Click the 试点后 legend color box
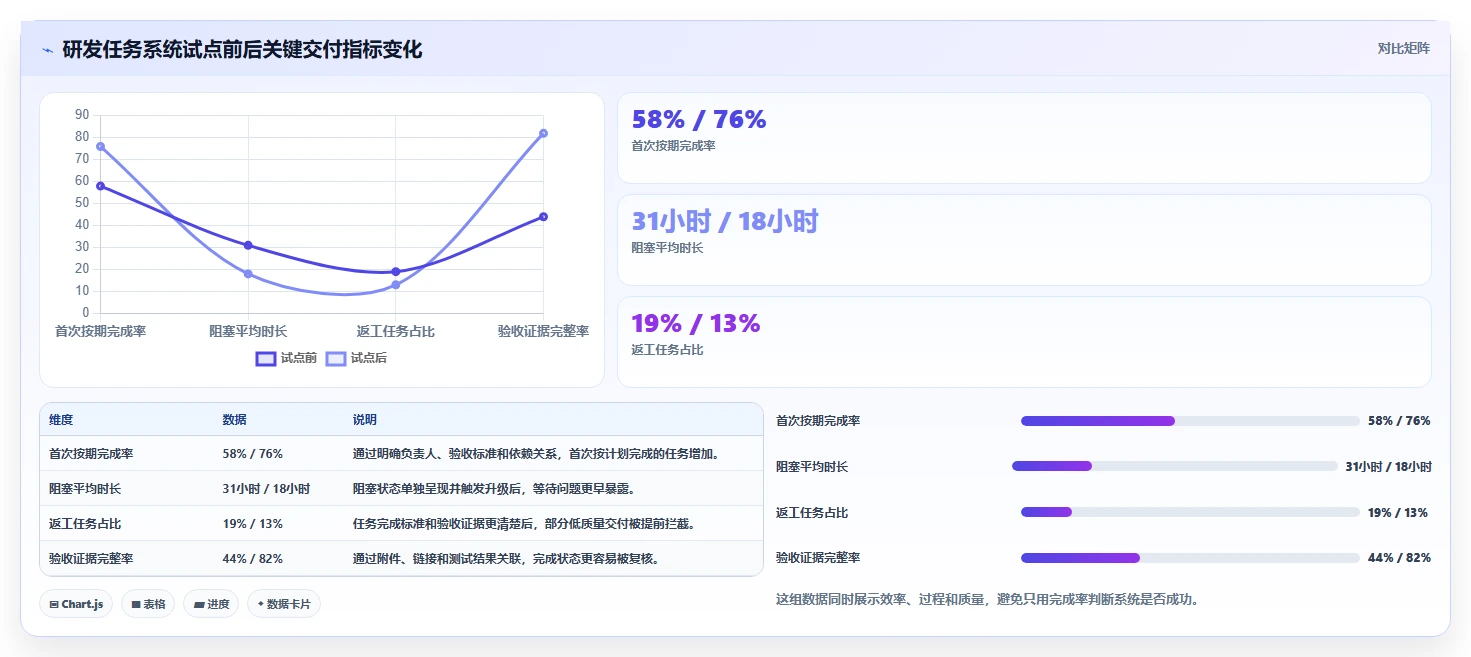 (336, 358)
